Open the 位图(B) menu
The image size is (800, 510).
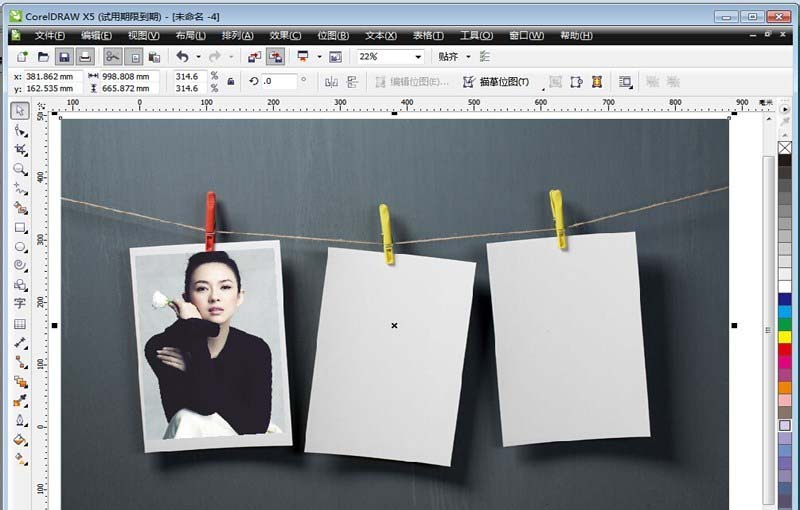(333, 35)
